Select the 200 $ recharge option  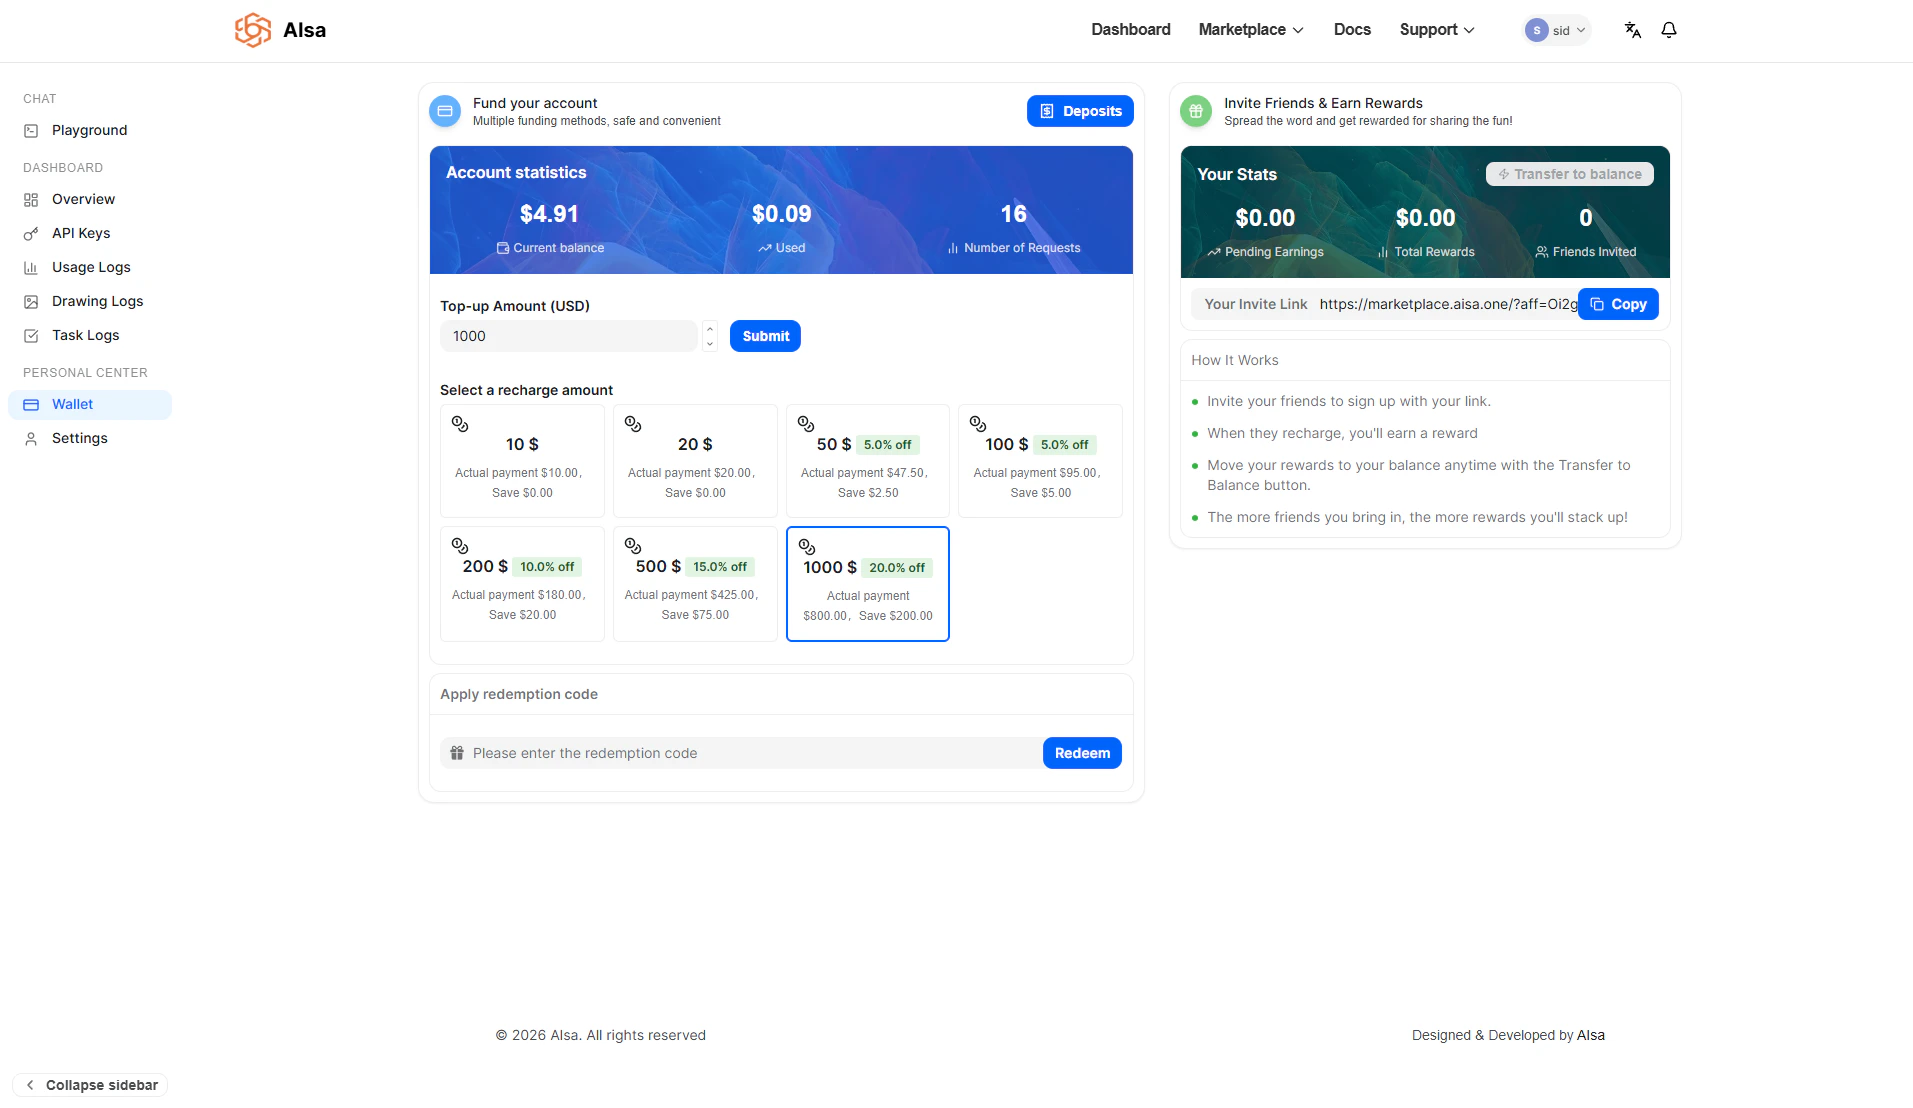point(521,583)
